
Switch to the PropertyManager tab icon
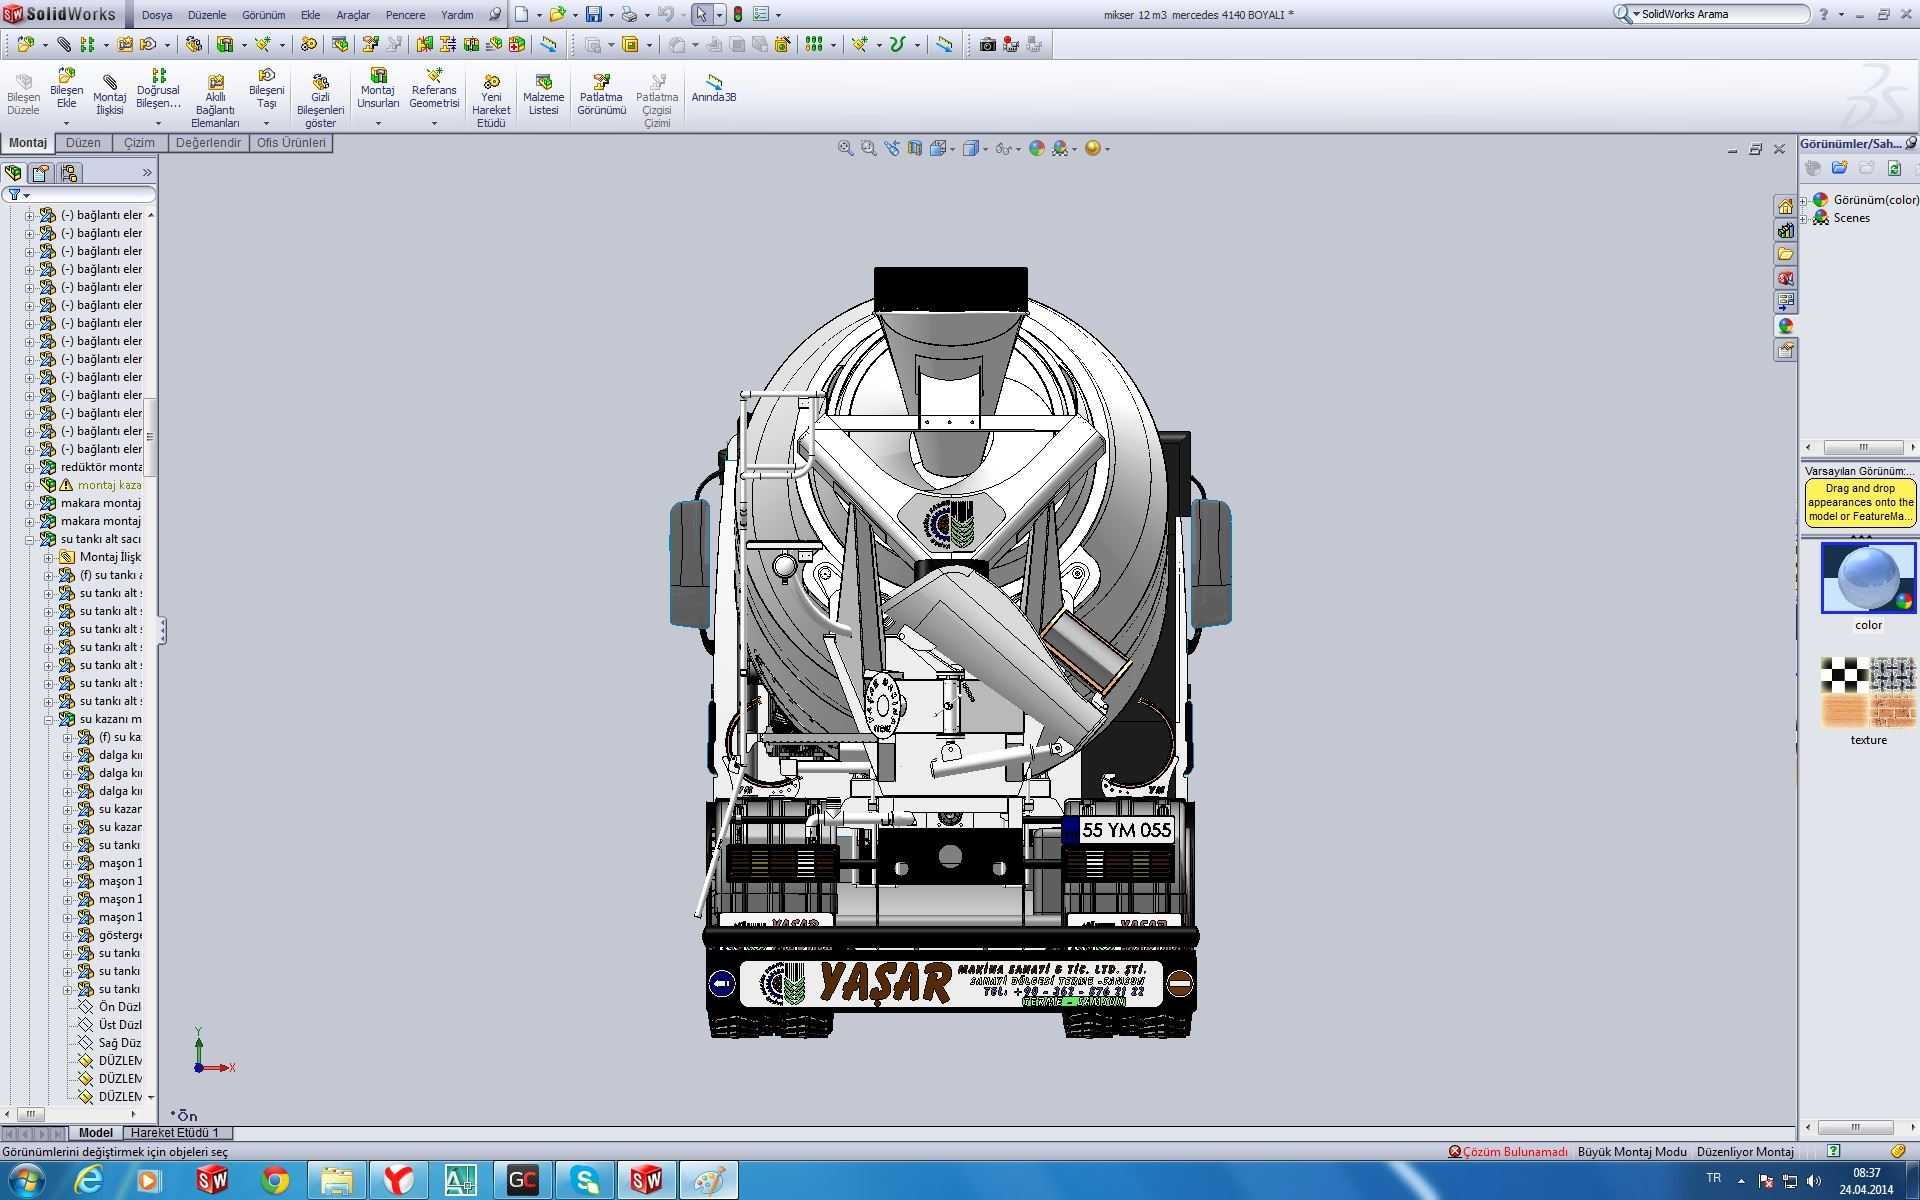point(41,172)
